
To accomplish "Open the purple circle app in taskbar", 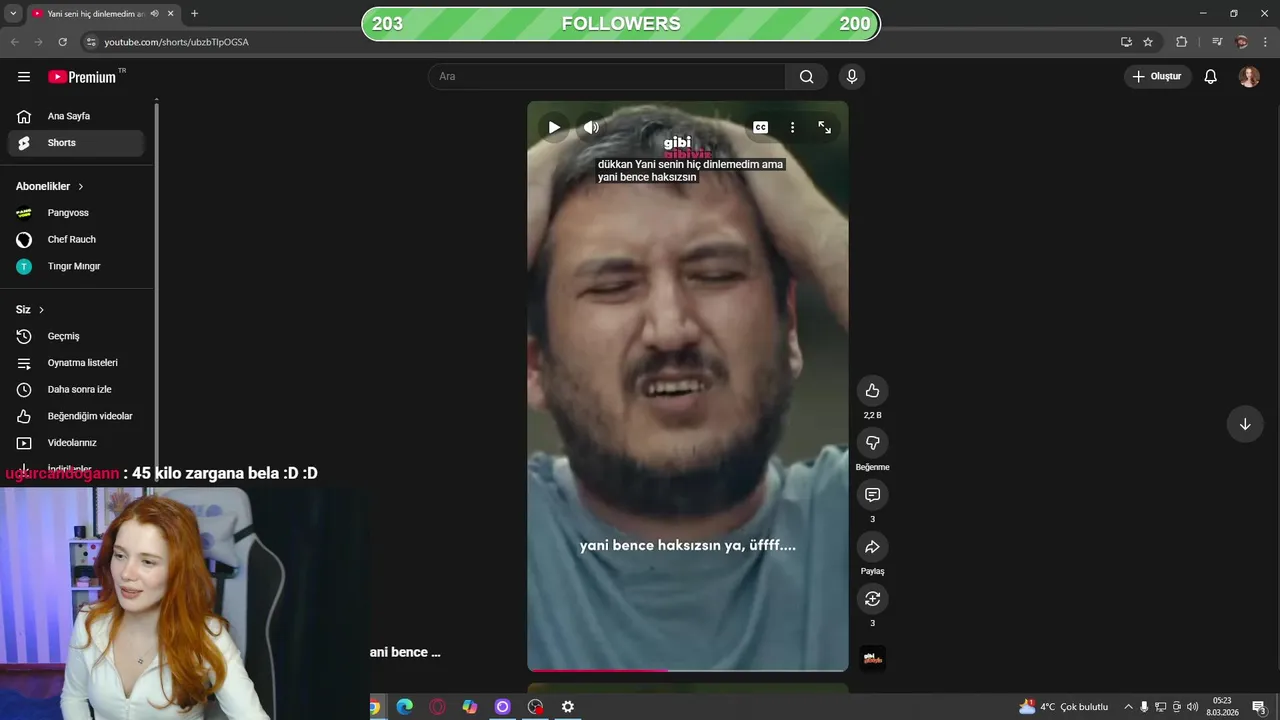I will click(503, 707).
